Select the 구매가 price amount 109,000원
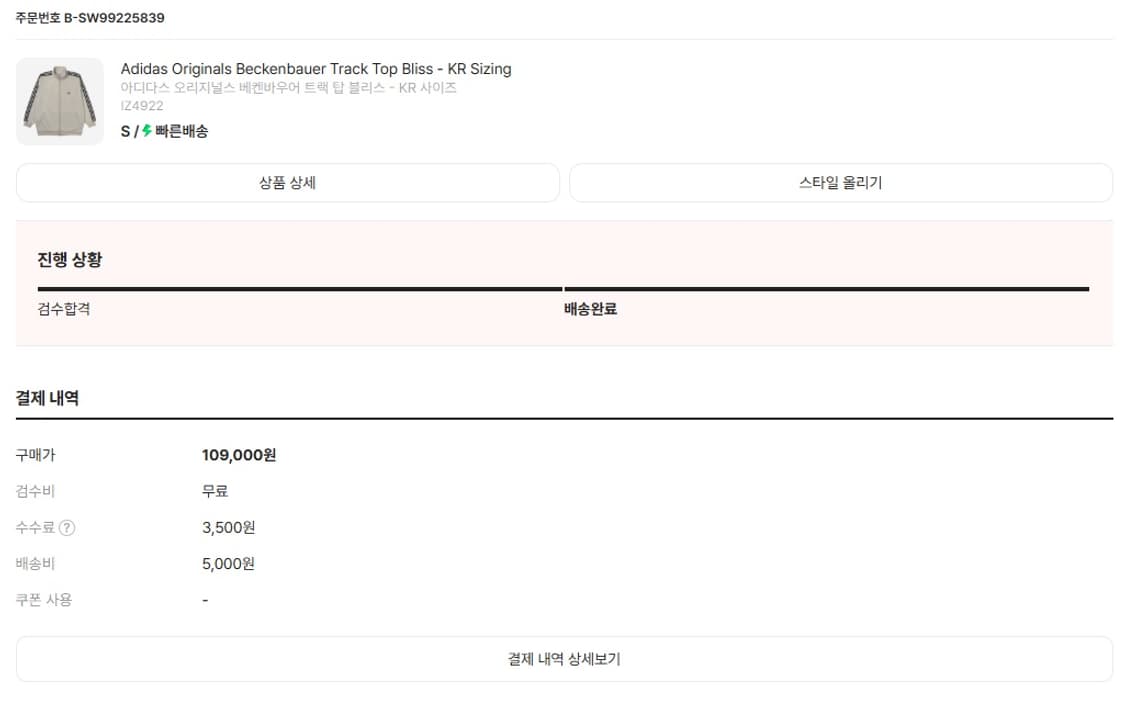1125x710 pixels. tap(240, 454)
